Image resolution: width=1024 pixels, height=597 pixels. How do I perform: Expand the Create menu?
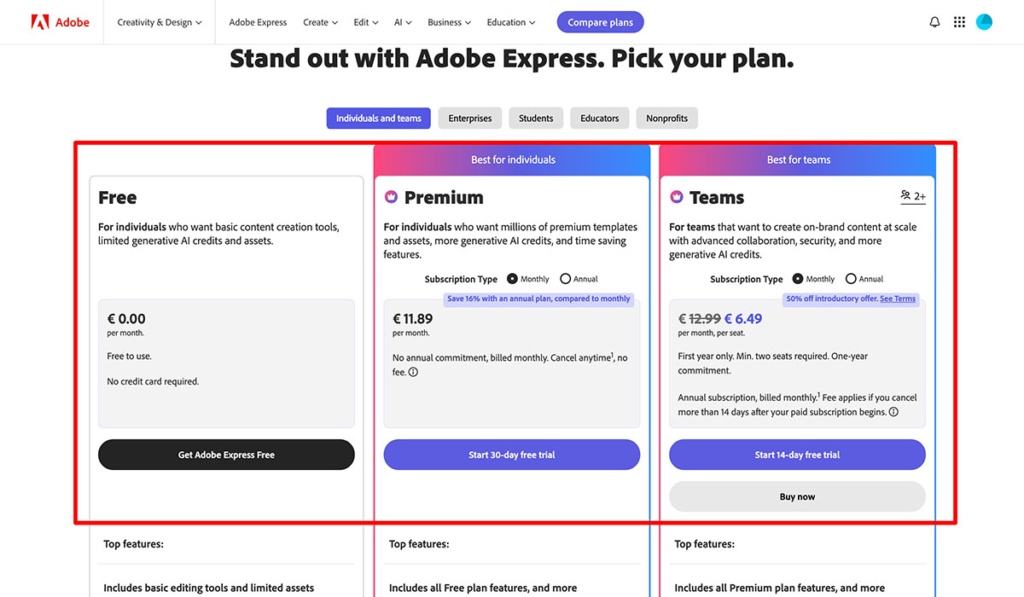point(320,21)
